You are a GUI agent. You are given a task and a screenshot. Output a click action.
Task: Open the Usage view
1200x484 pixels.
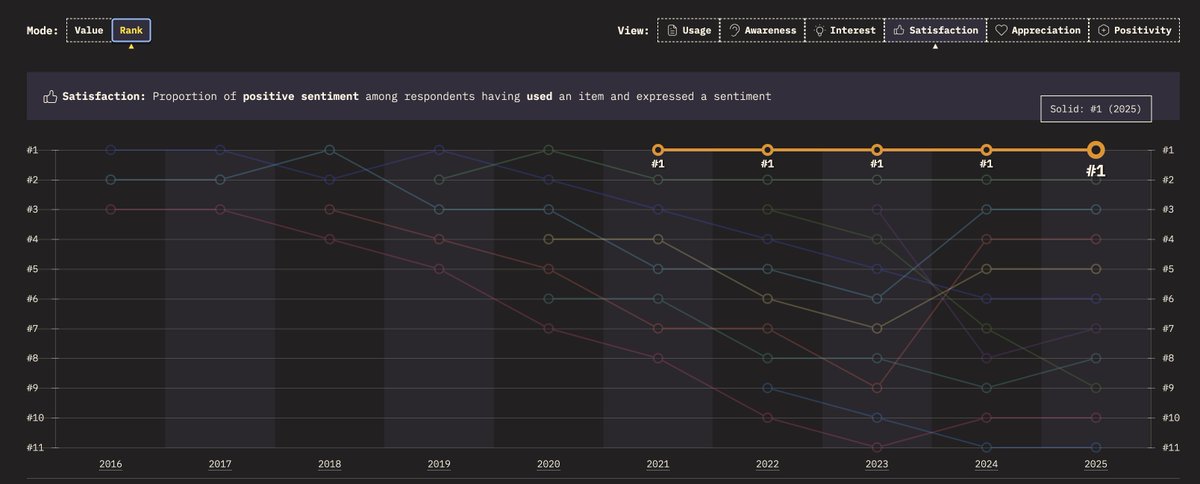coord(688,30)
